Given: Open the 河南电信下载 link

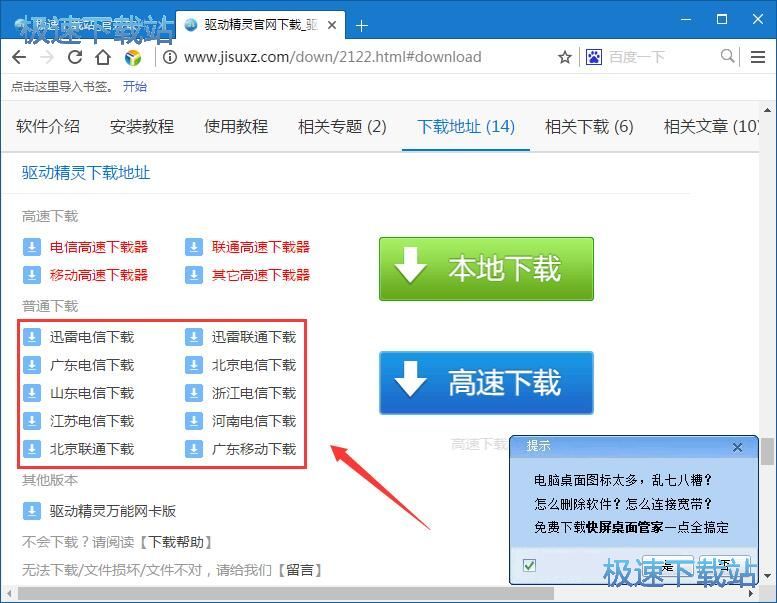Looking at the screenshot, I should (254, 421).
